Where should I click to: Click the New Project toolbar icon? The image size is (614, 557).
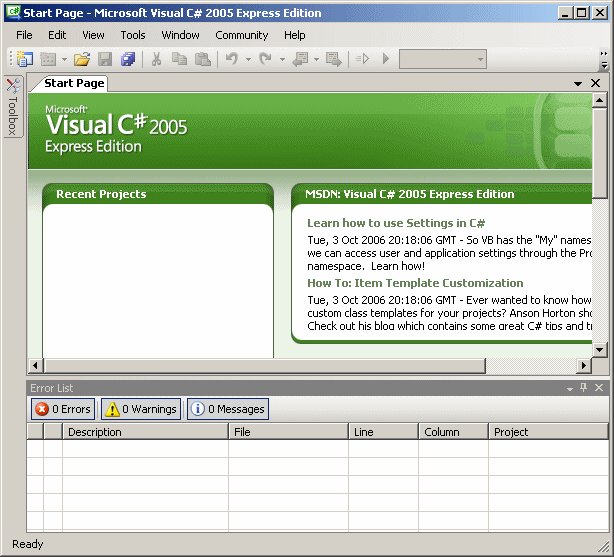(x=25, y=59)
